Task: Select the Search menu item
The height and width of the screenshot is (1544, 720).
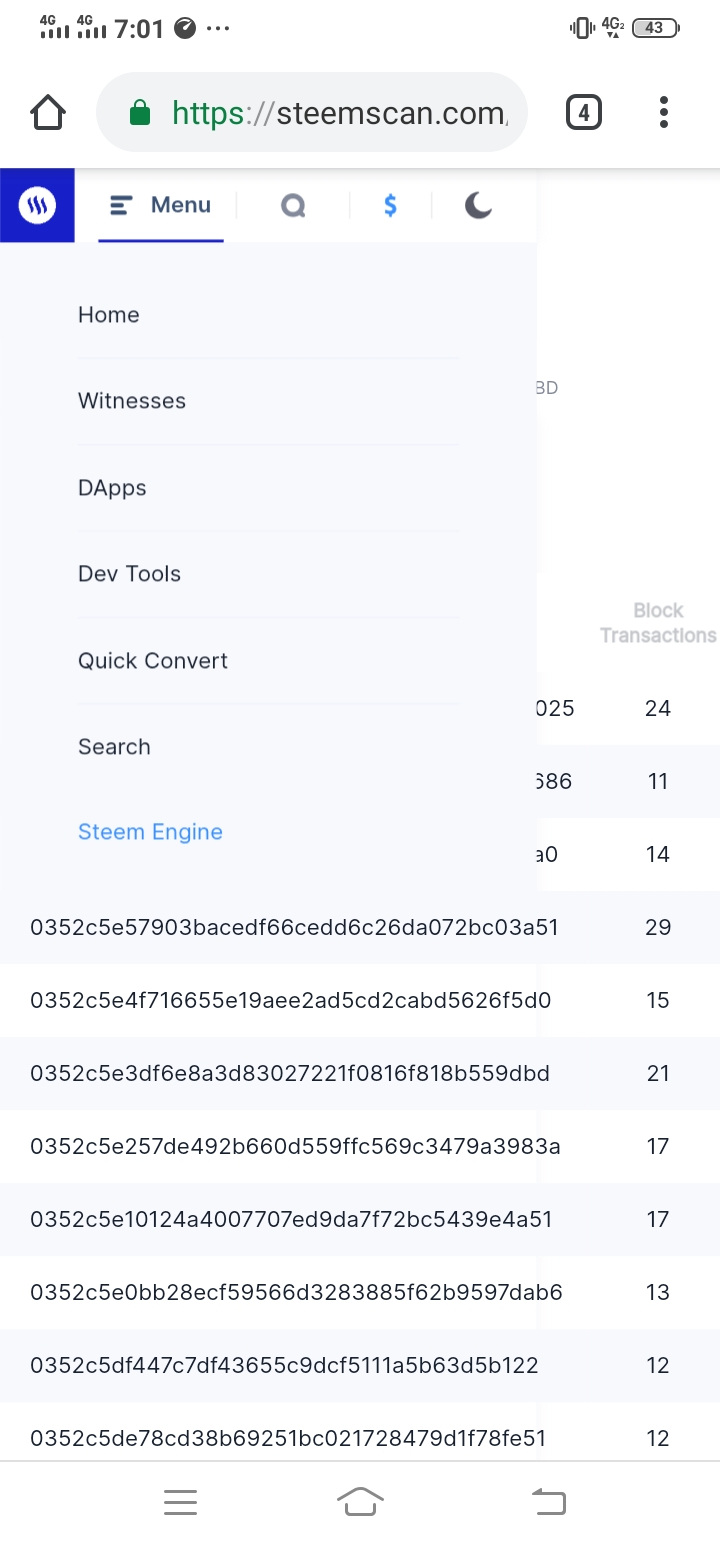Action: coord(114,747)
